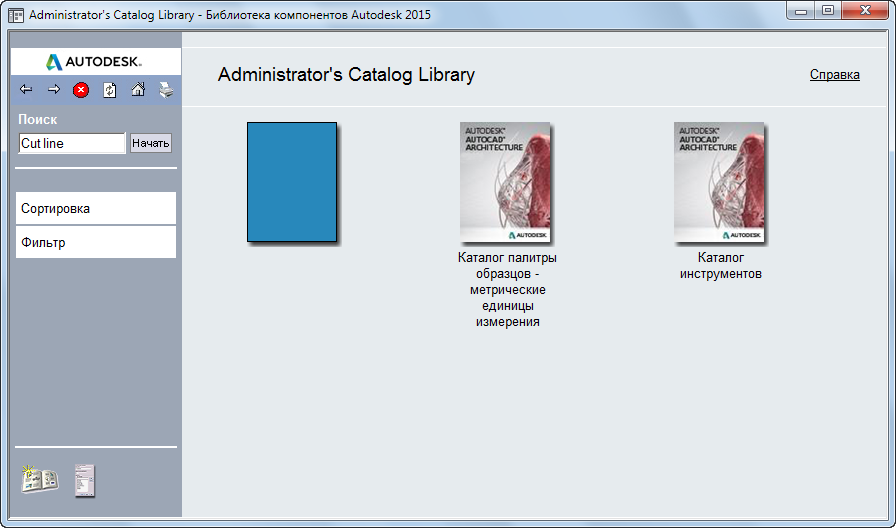The image size is (896, 528).
Task: Open the Каталог палитры образцов cover thumbnail
Action: pos(505,182)
